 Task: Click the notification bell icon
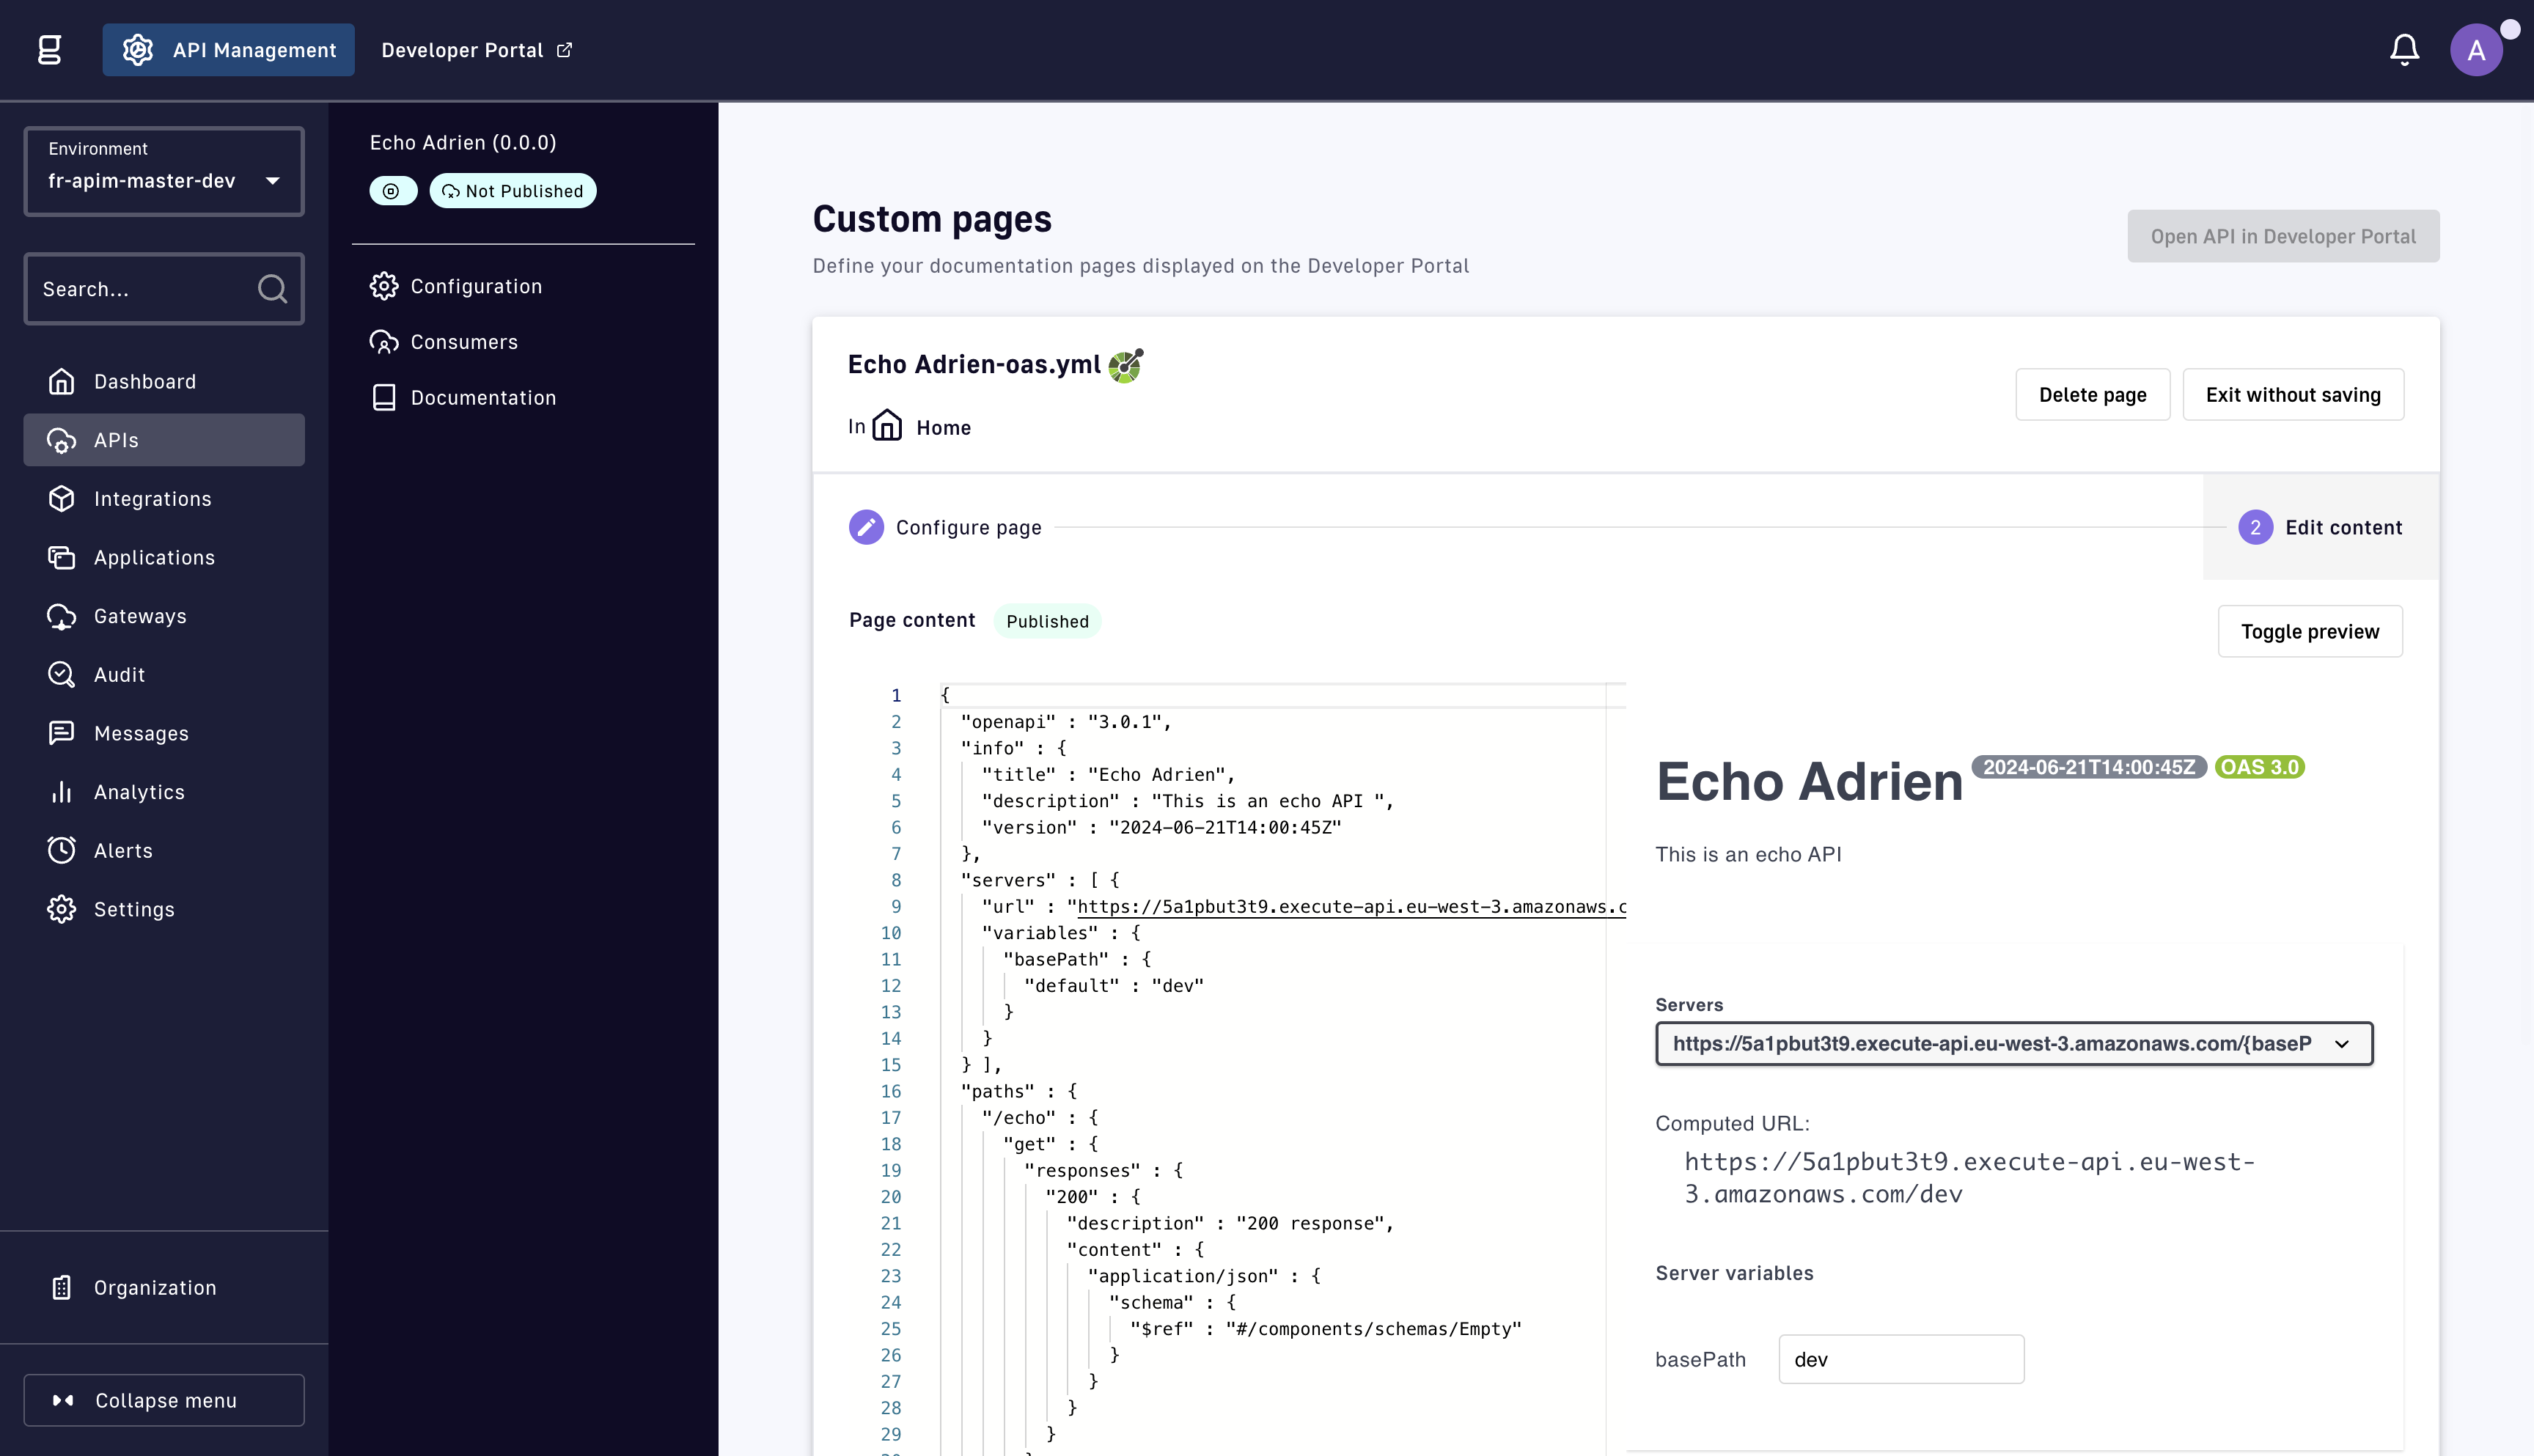pos(2404,50)
